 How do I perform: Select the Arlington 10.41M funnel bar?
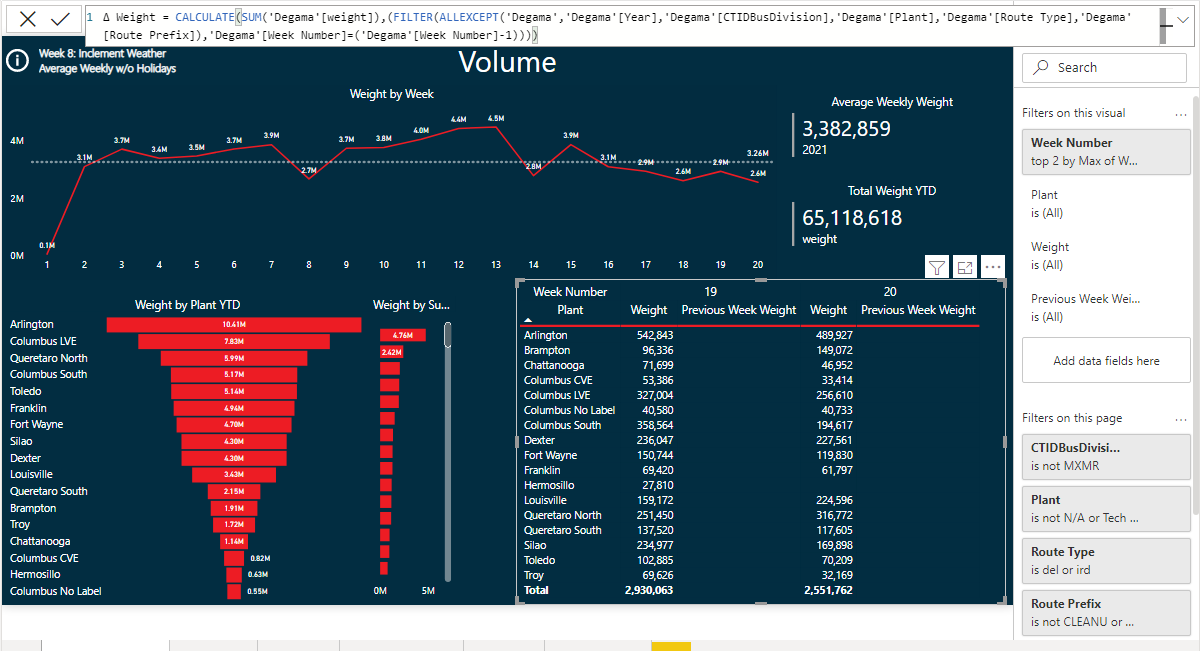tap(234, 325)
